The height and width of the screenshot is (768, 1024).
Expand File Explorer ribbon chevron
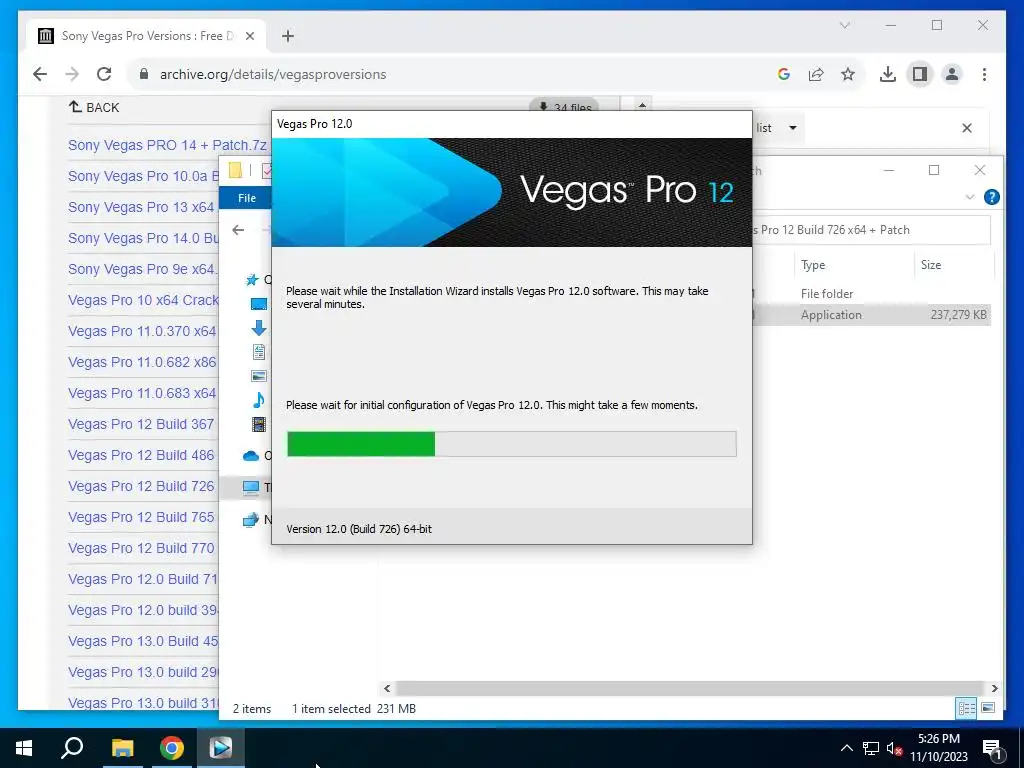point(970,197)
